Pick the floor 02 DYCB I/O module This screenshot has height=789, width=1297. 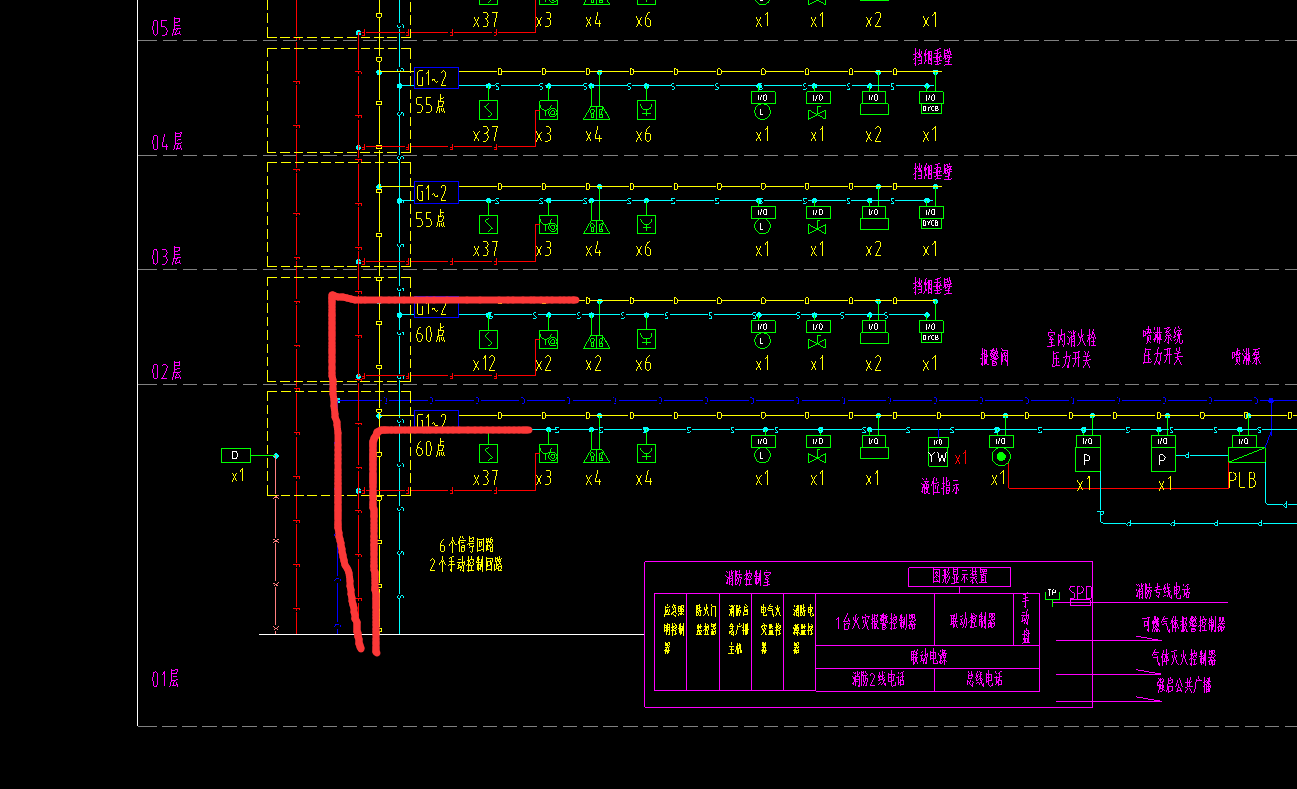pos(931,331)
